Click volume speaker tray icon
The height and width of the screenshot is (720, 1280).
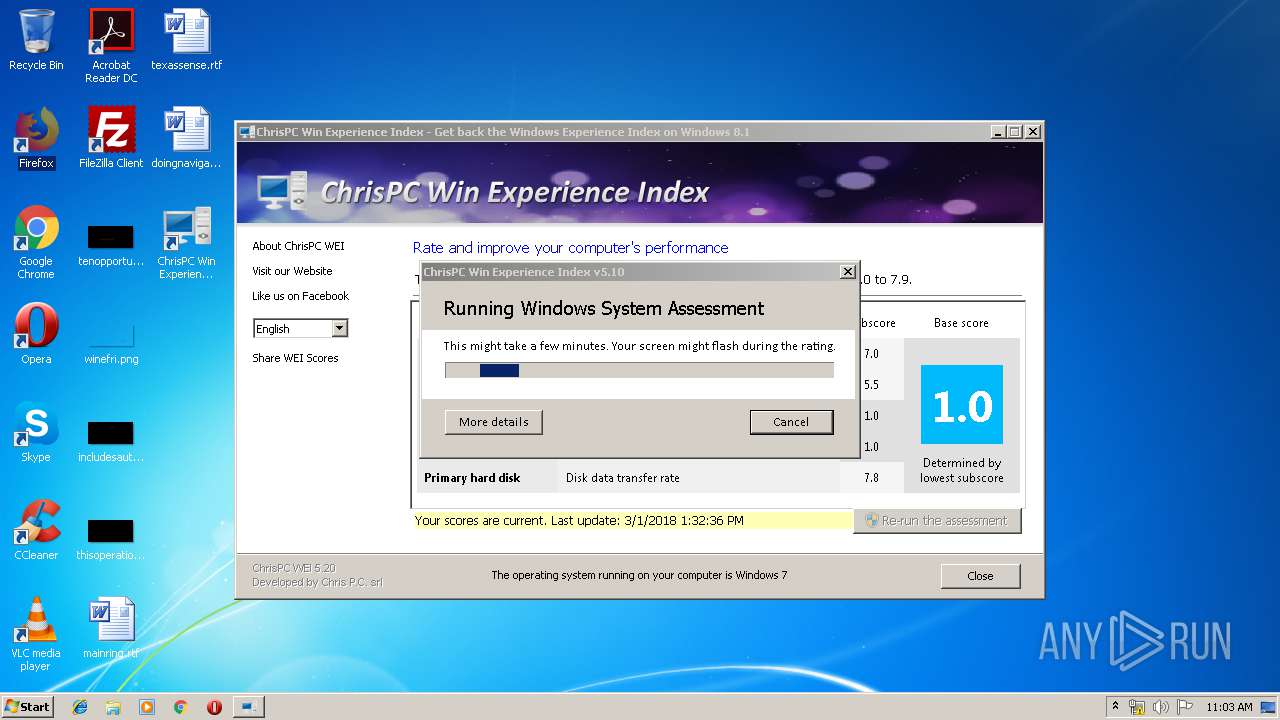[1161, 707]
